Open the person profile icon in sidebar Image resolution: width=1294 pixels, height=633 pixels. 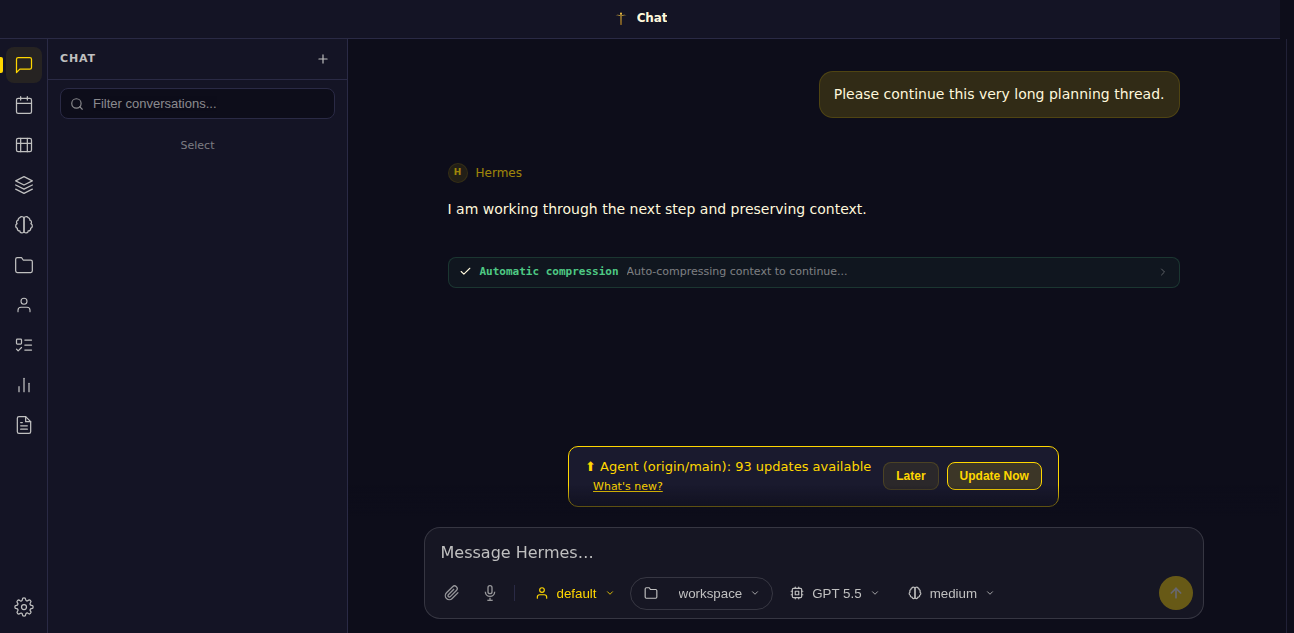tap(24, 305)
